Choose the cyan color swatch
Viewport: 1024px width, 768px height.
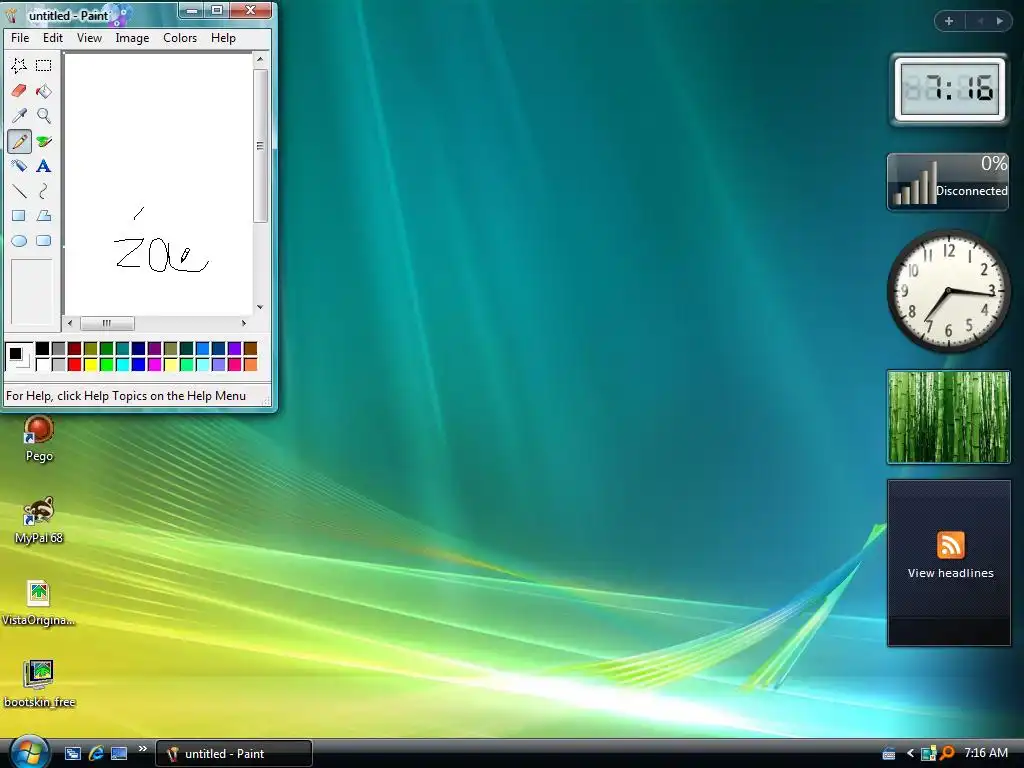pyautogui.click(x=122, y=364)
